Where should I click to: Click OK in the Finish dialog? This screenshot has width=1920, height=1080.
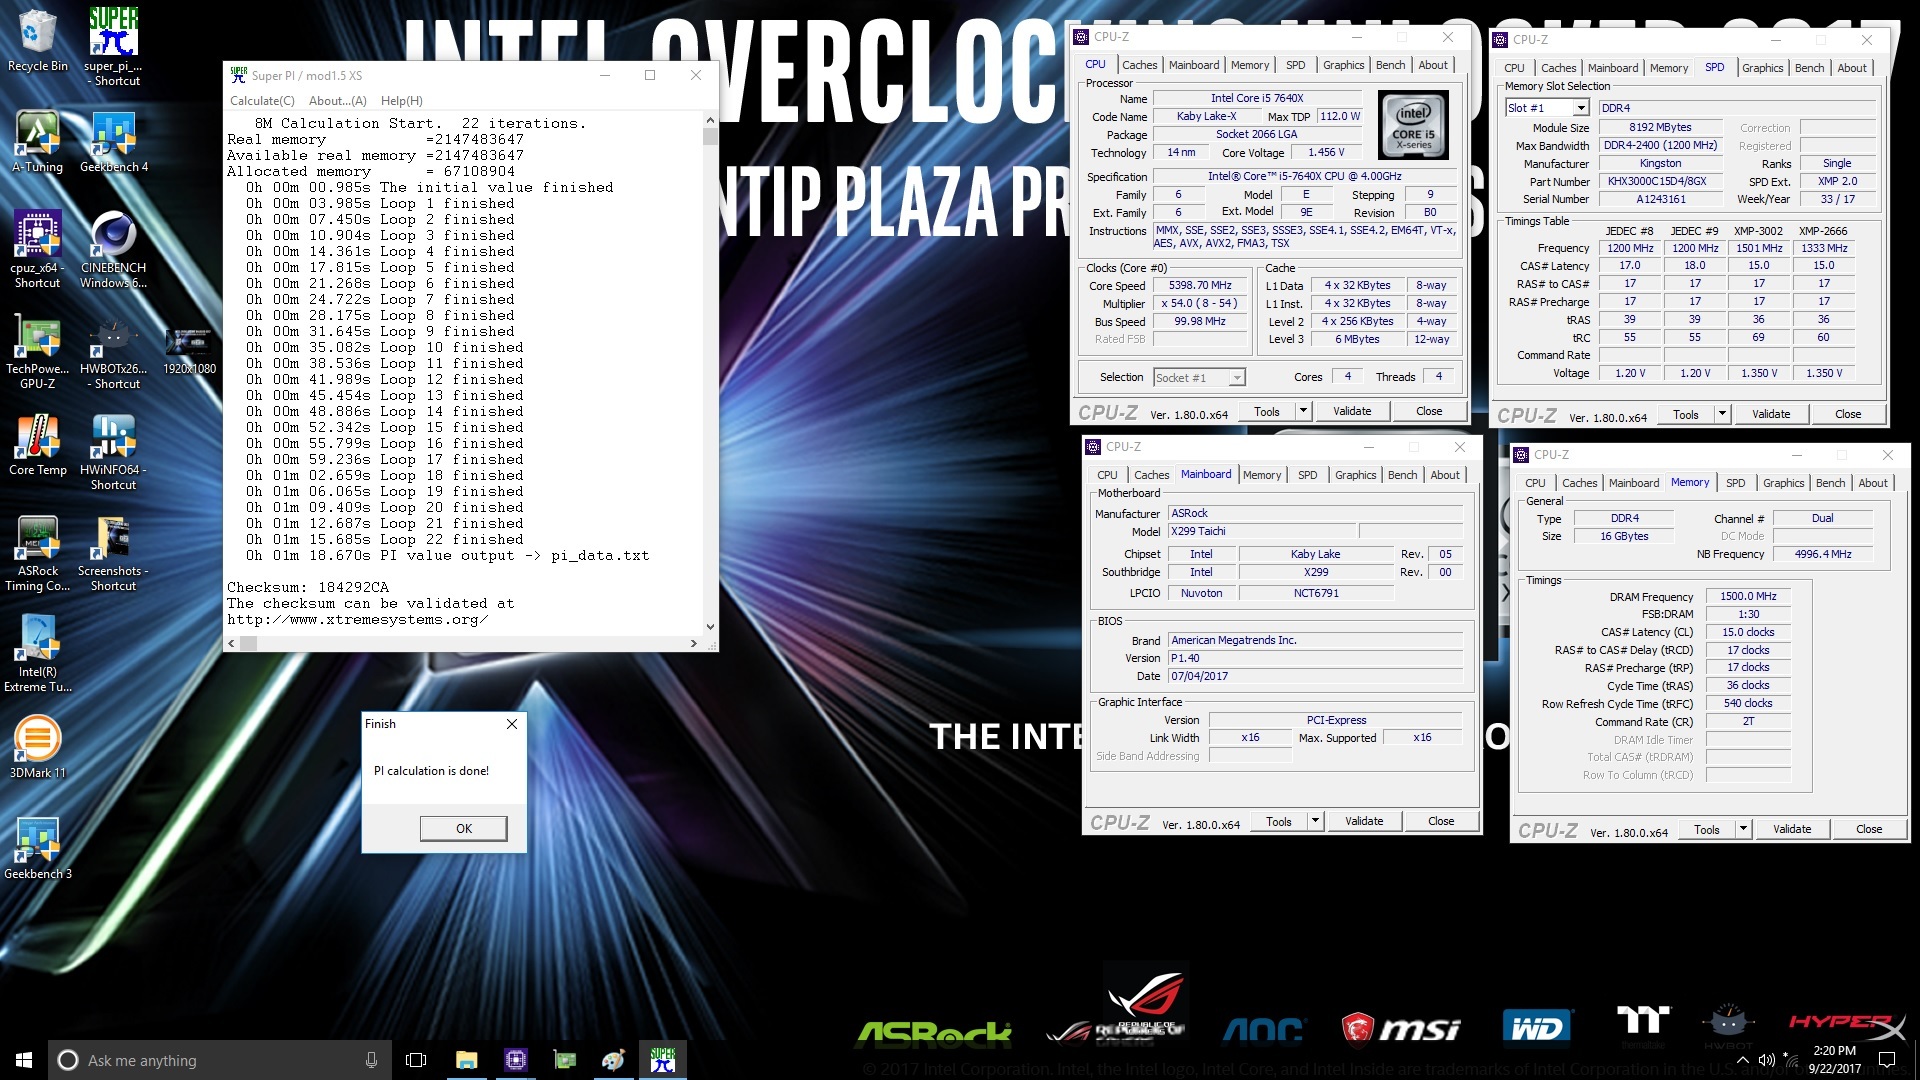[463, 828]
